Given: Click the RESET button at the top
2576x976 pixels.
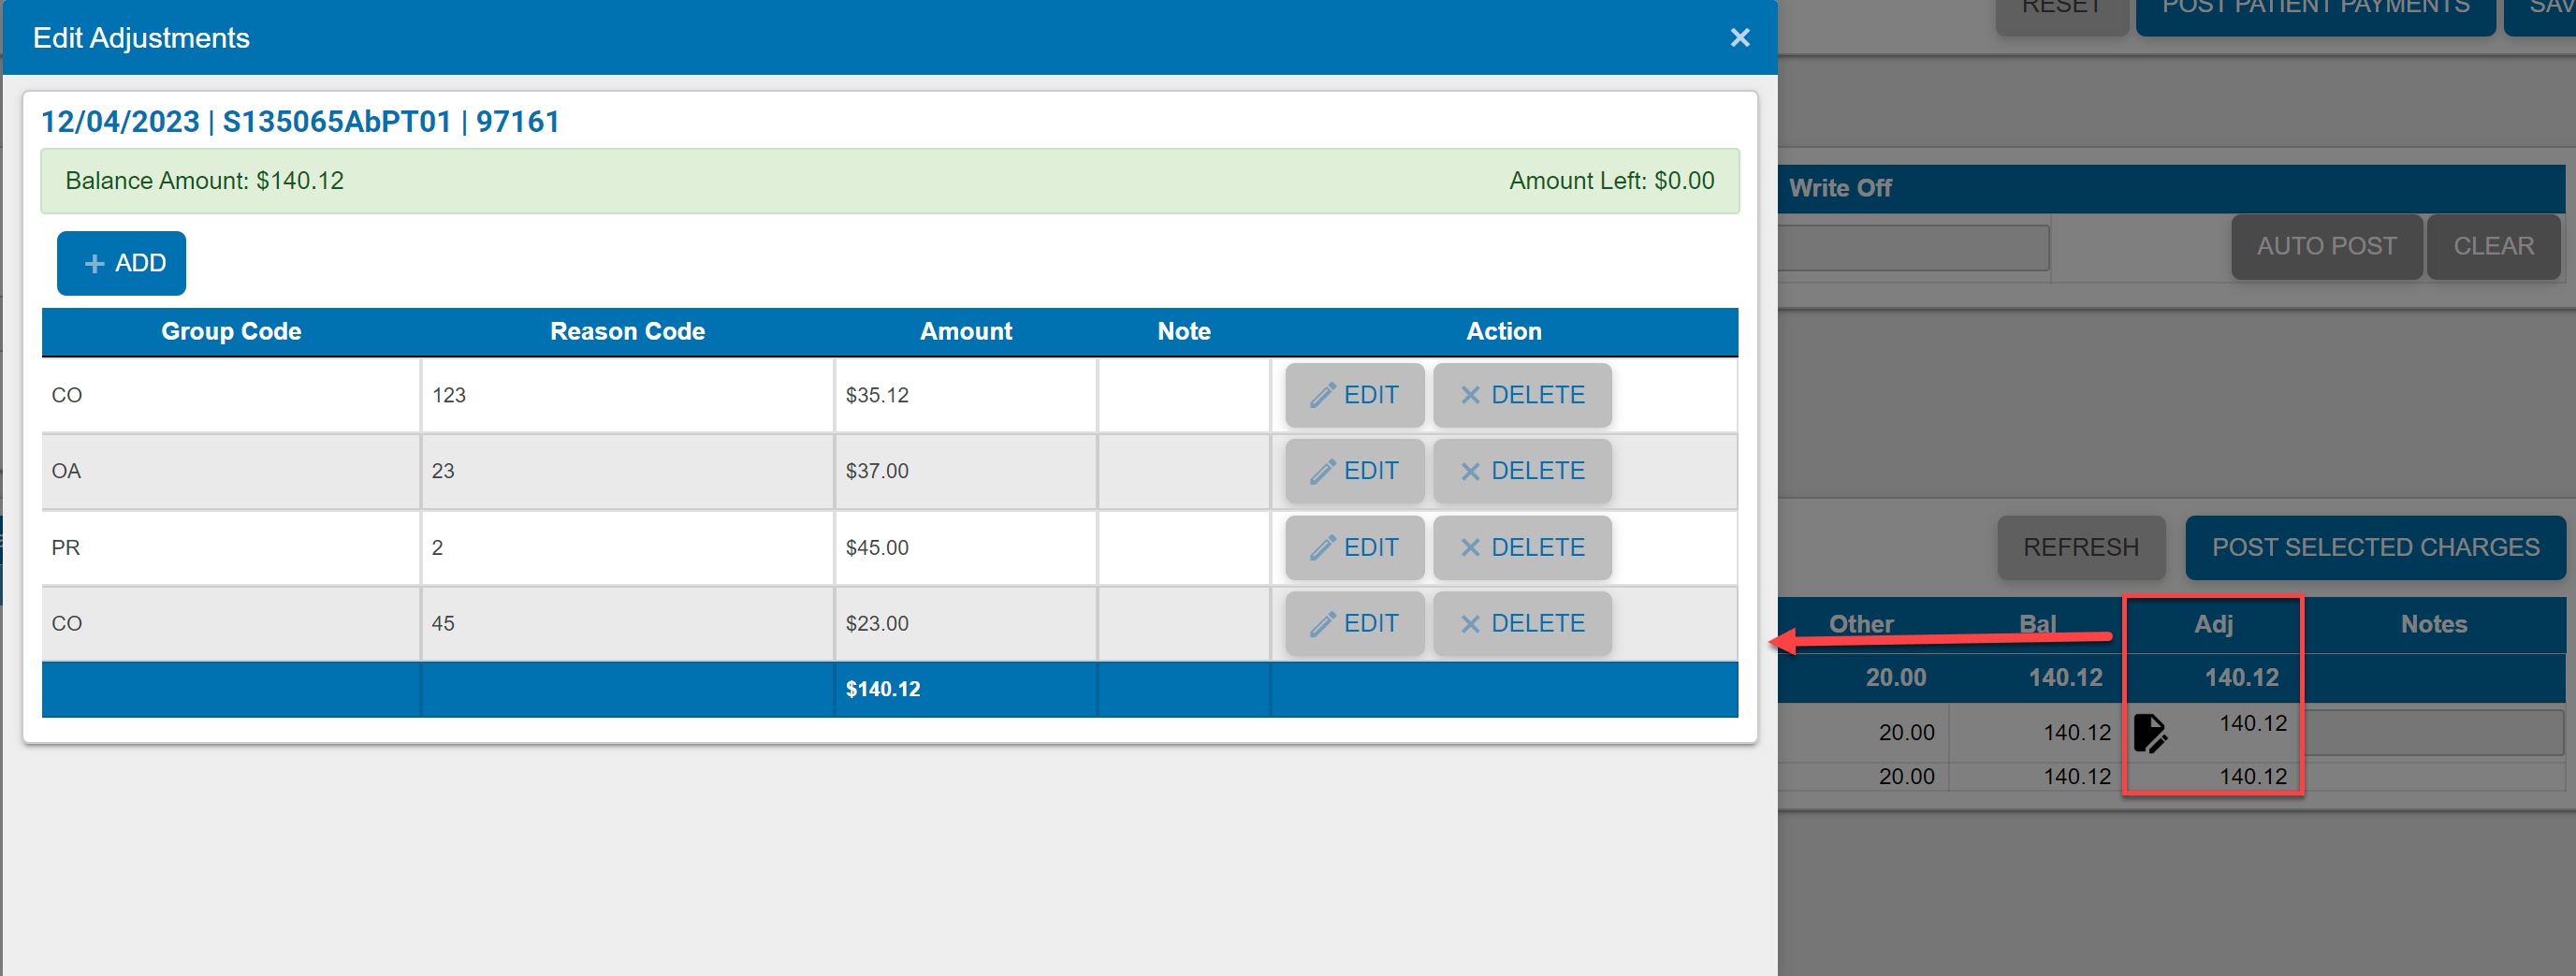Looking at the screenshot, I should [x=2061, y=8].
